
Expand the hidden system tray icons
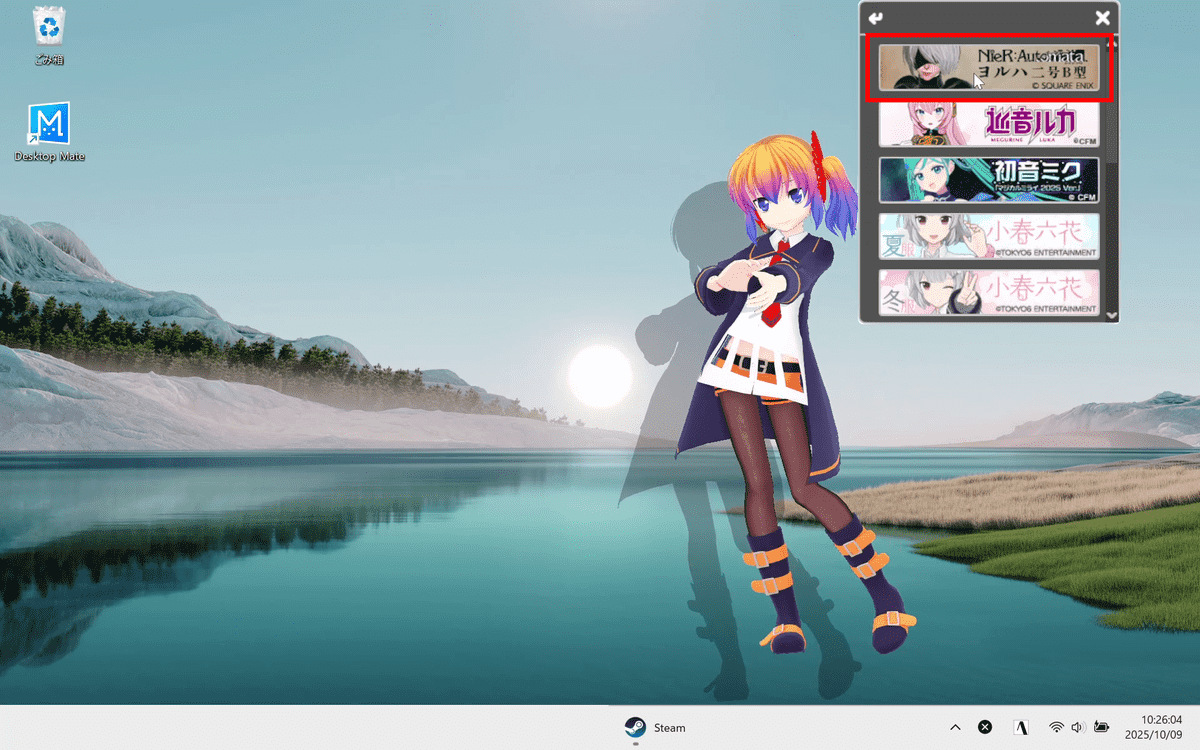tap(955, 727)
